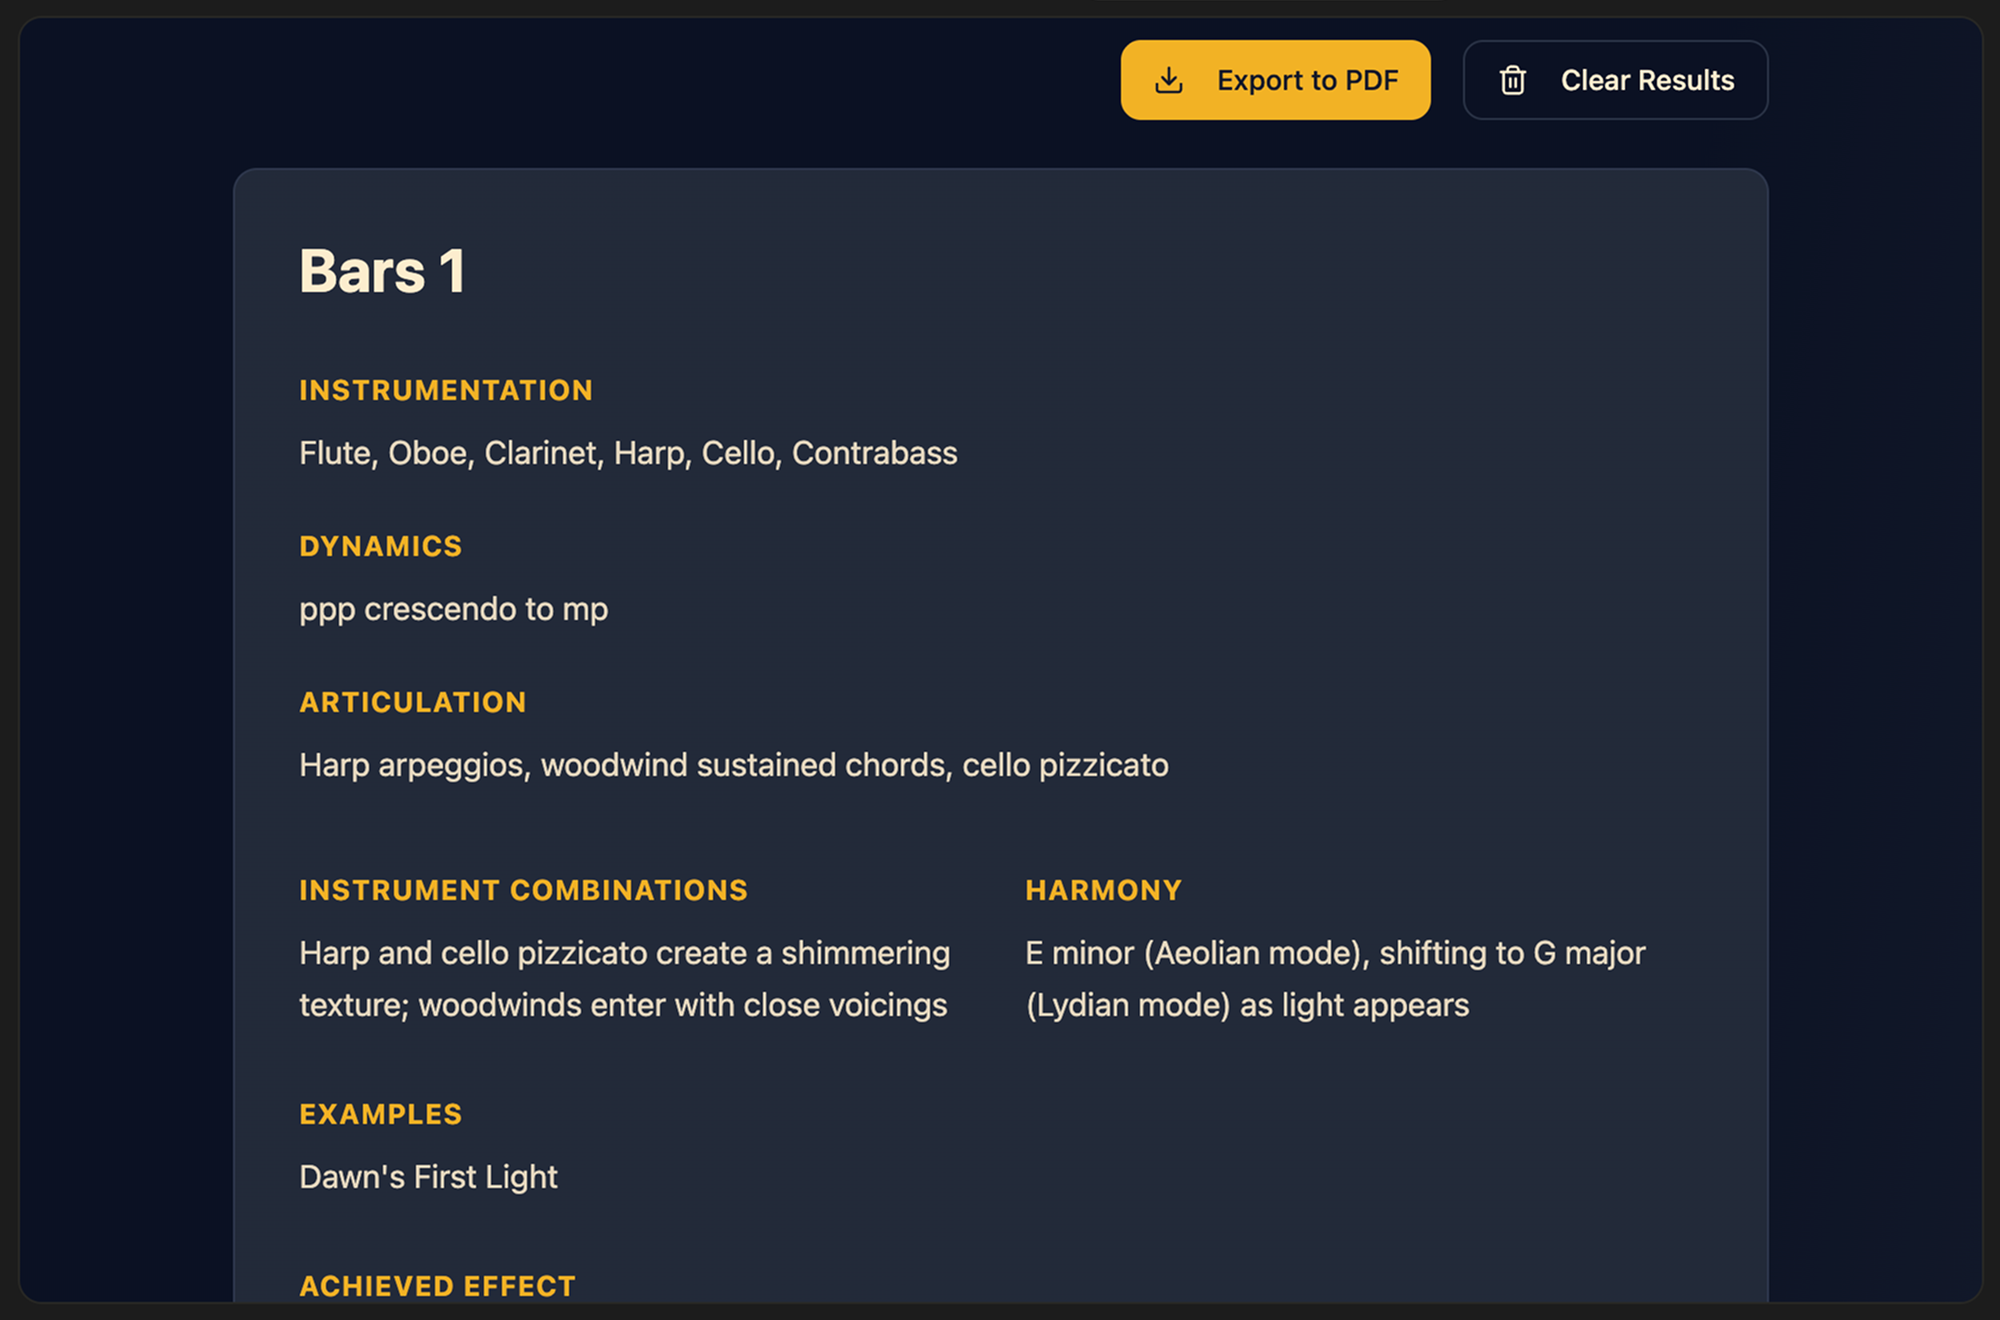
Task: Click the Dawn's First Light example
Action: click(x=428, y=1177)
